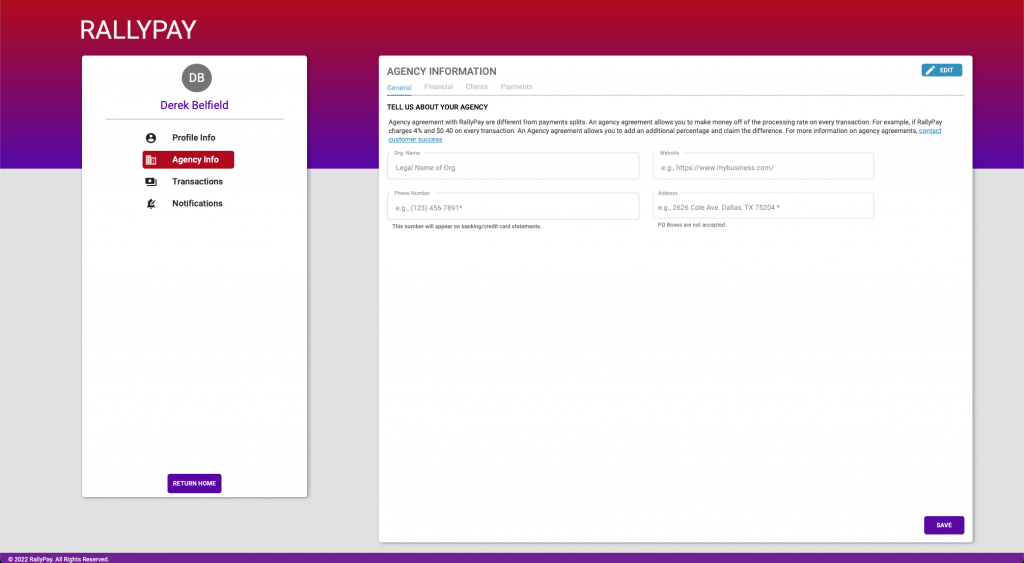The height and width of the screenshot is (563, 1024).
Task: Click the RALLYPAY logo
Action: coord(138,30)
